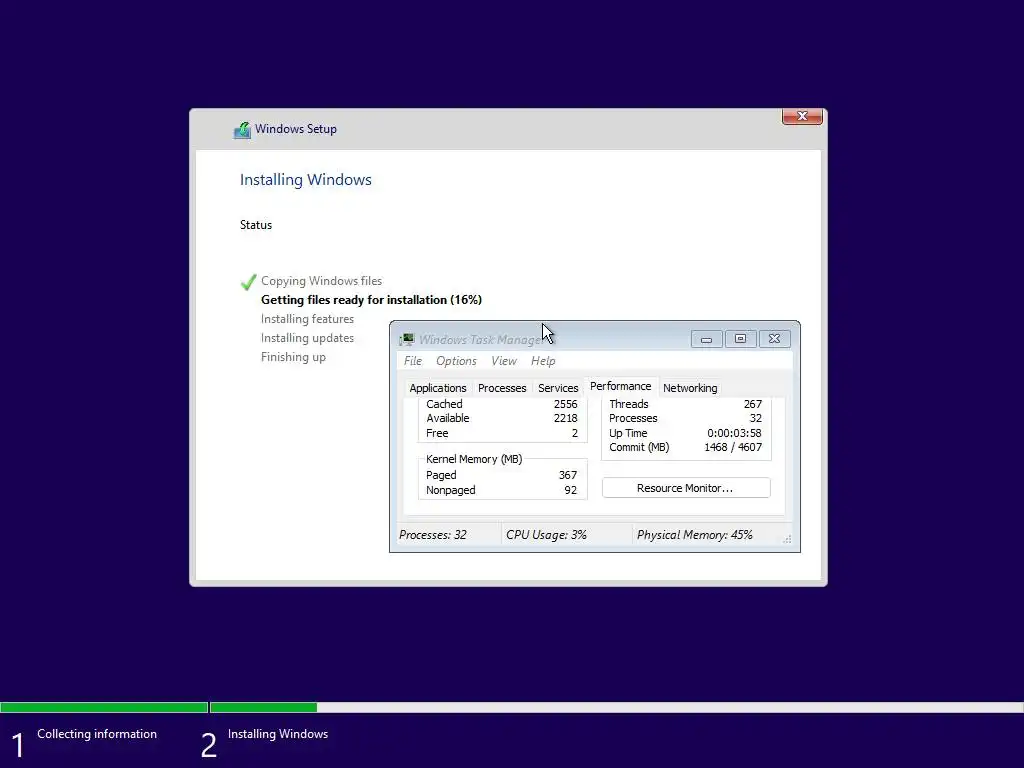Screen dimensions: 1024x768
Task: Click the Task Manager resize grip
Action: (788, 539)
